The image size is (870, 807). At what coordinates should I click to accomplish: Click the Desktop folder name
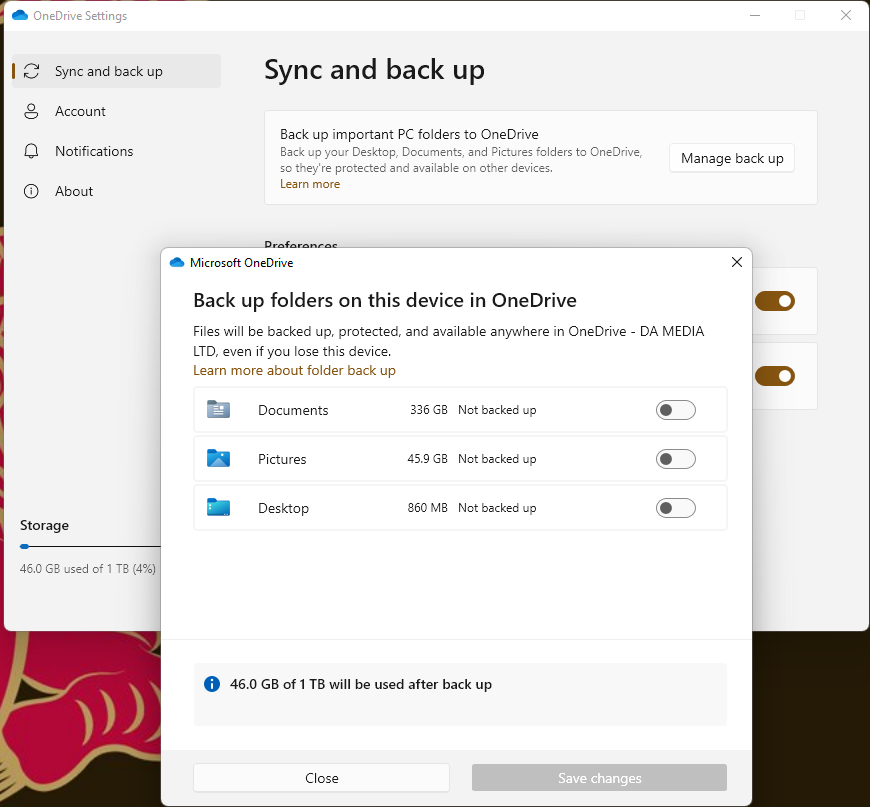pos(283,508)
